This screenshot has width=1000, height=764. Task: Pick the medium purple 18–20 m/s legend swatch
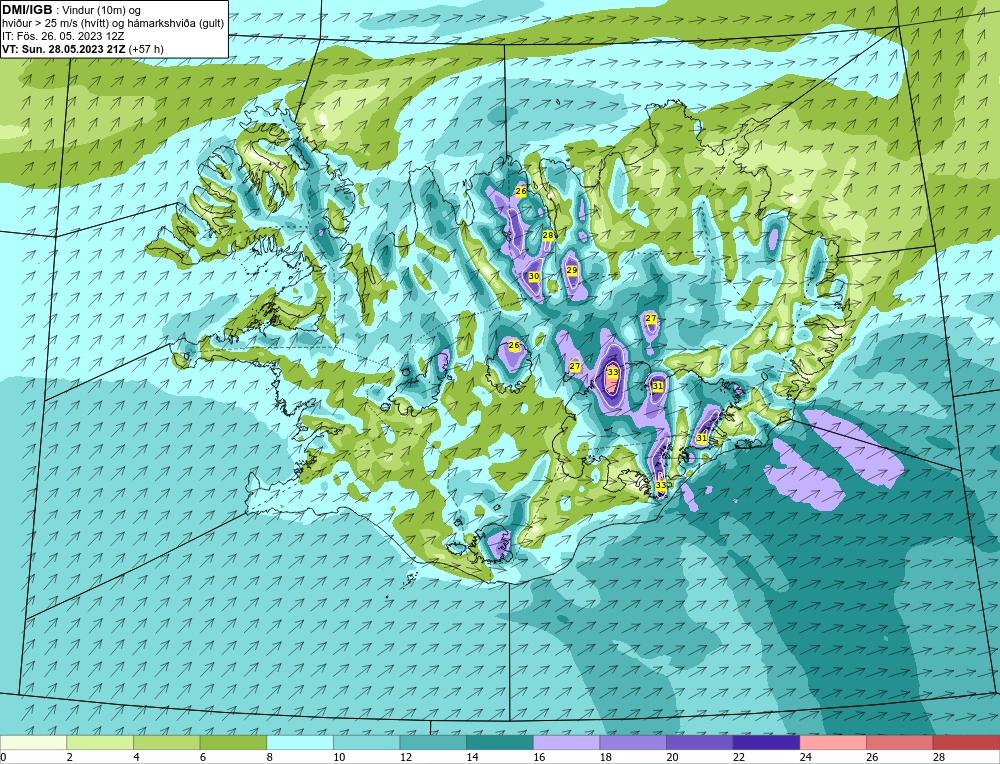633,743
